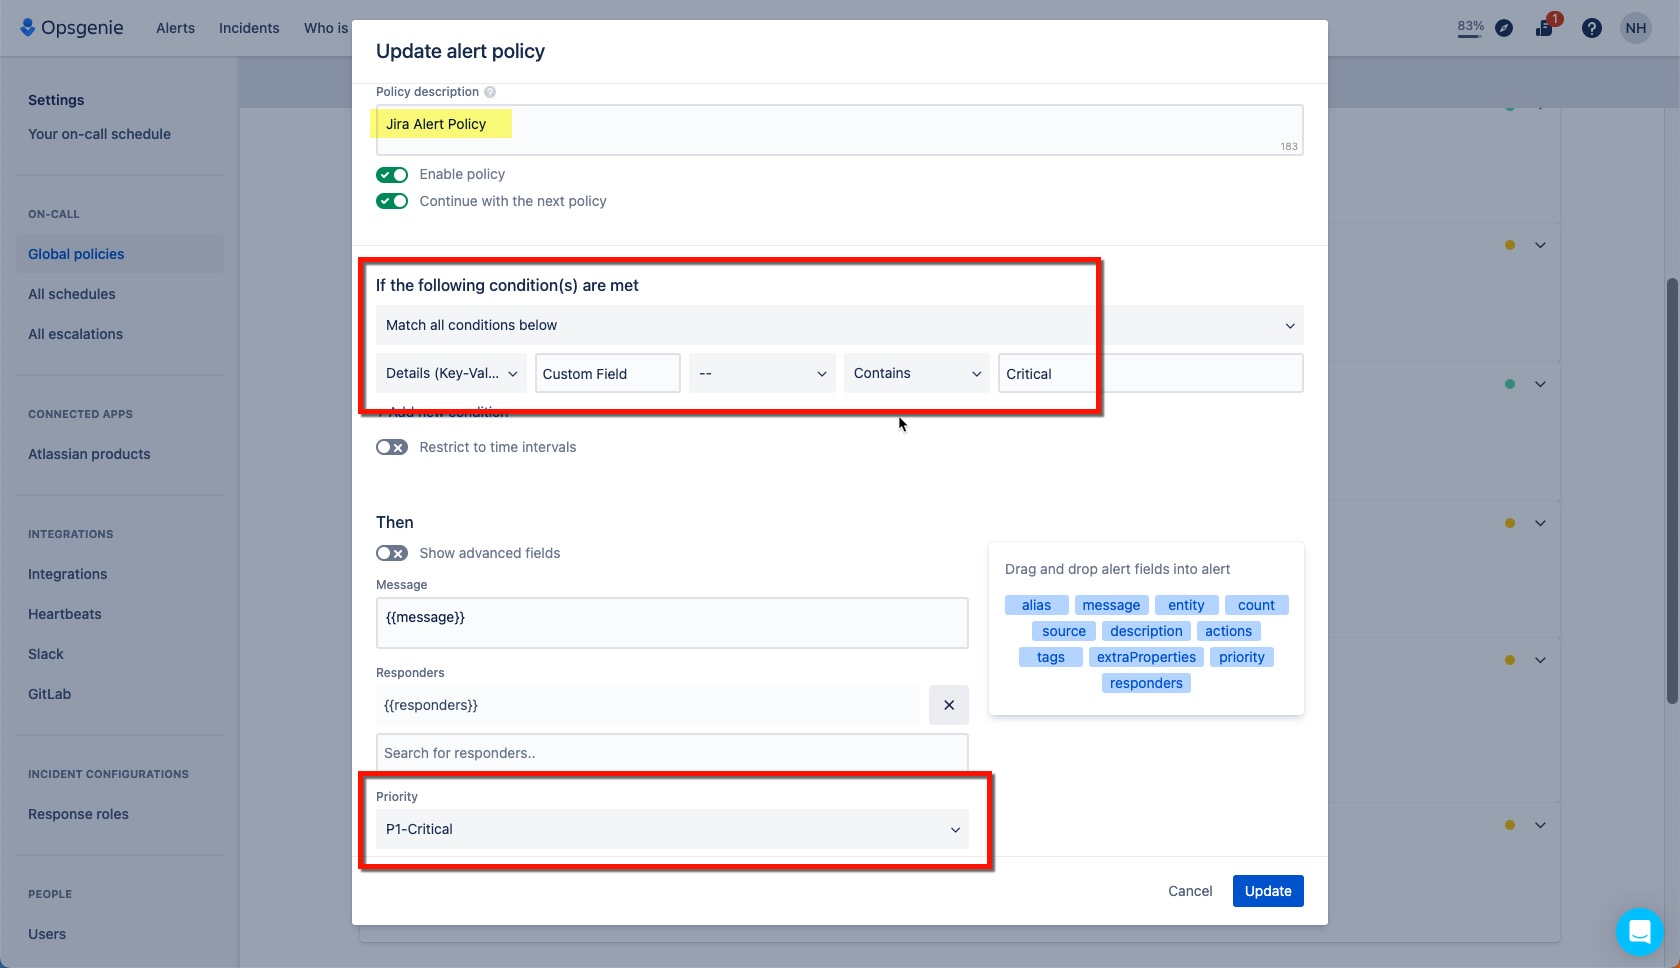Viewport: 1680px width, 968px height.
Task: Enable Restrict to time intervals
Action: coord(392,447)
